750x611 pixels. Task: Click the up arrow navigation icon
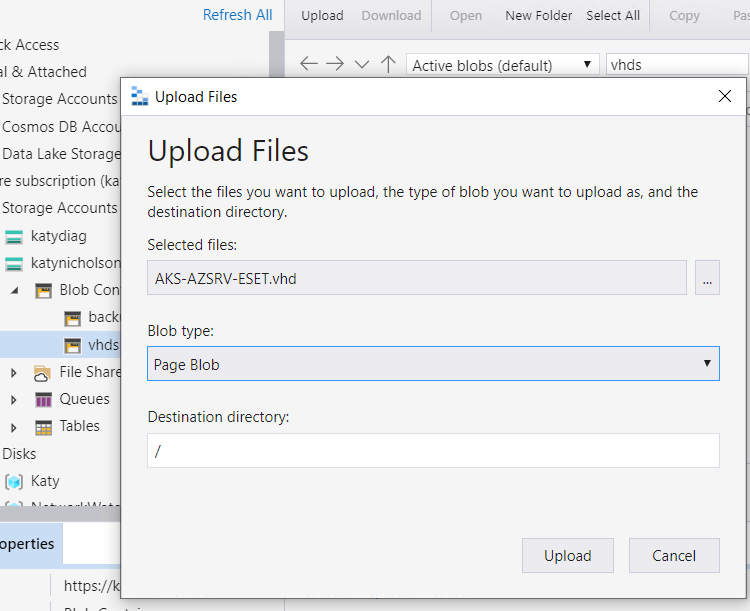click(x=388, y=64)
